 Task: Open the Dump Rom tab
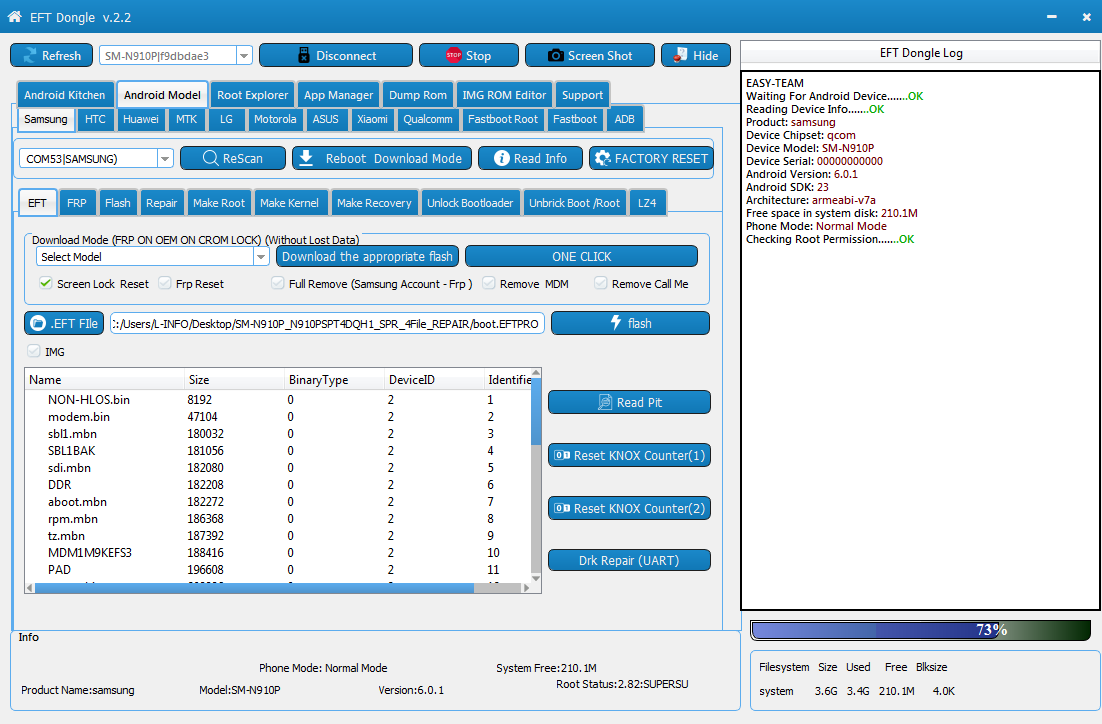pos(417,95)
